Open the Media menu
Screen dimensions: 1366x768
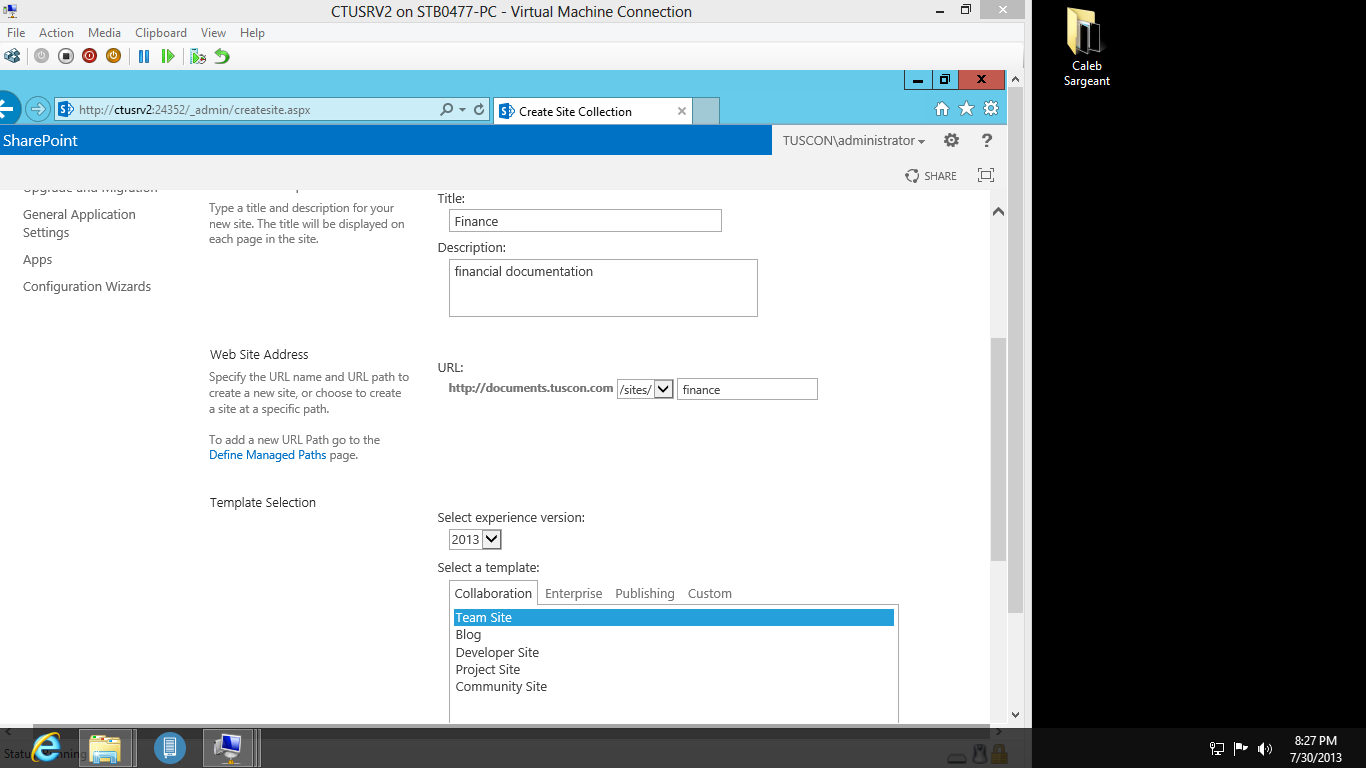click(105, 33)
